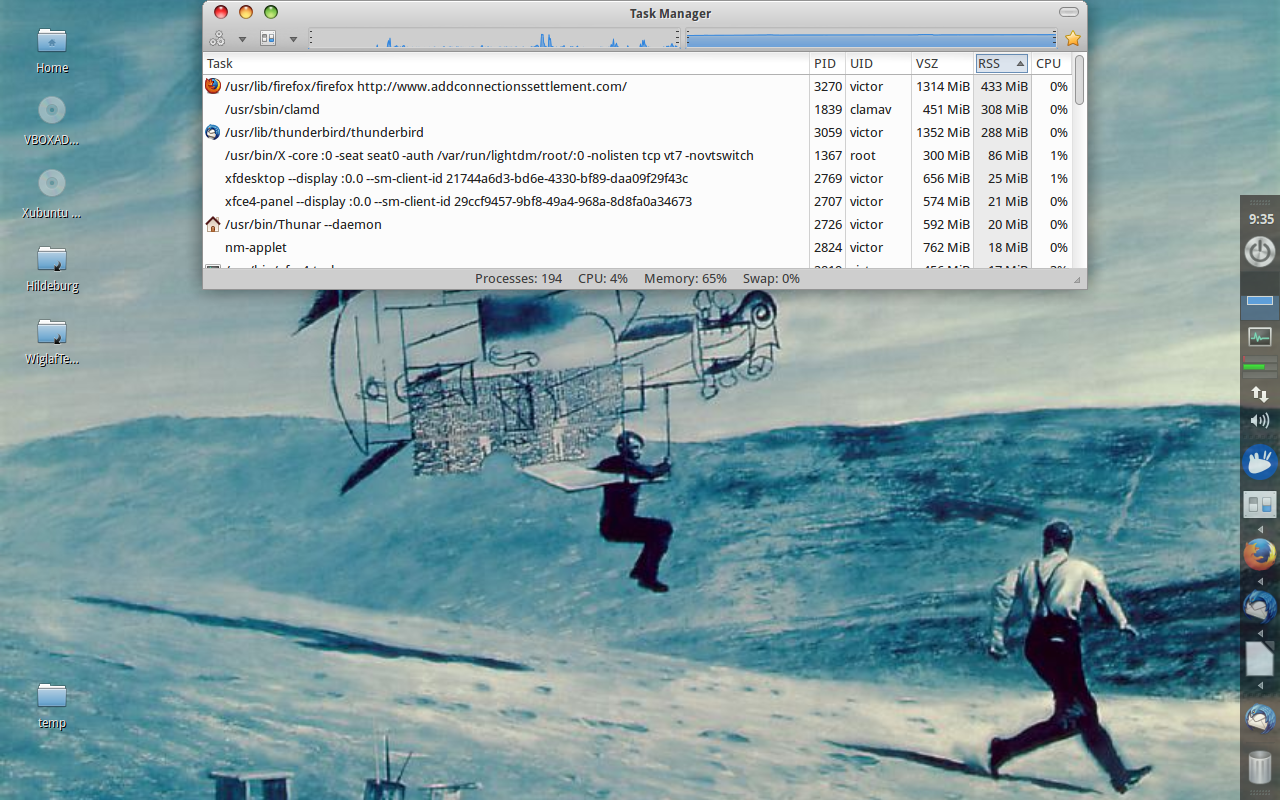This screenshot has width=1280, height=800.
Task: Click the Swap: 0% status text
Action: (771, 279)
